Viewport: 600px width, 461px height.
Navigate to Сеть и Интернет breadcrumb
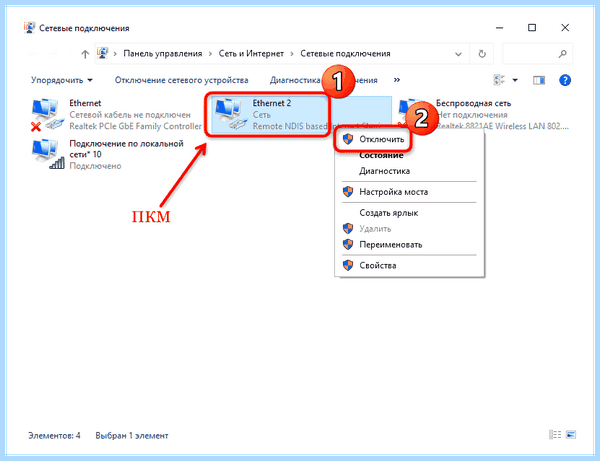click(251, 54)
